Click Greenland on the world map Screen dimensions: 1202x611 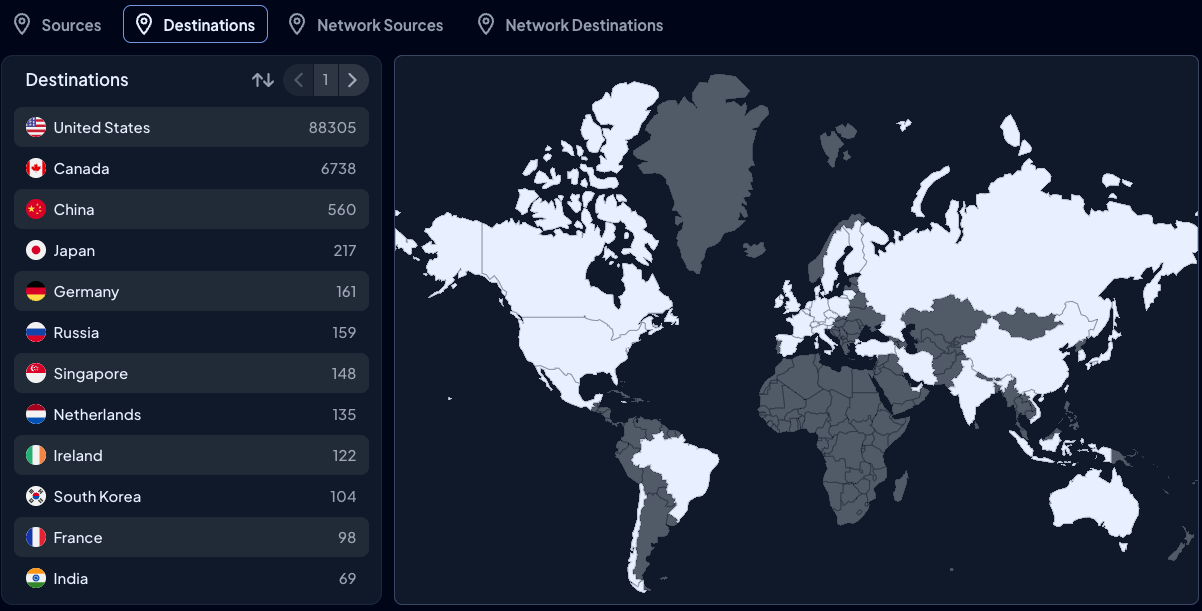click(x=700, y=170)
